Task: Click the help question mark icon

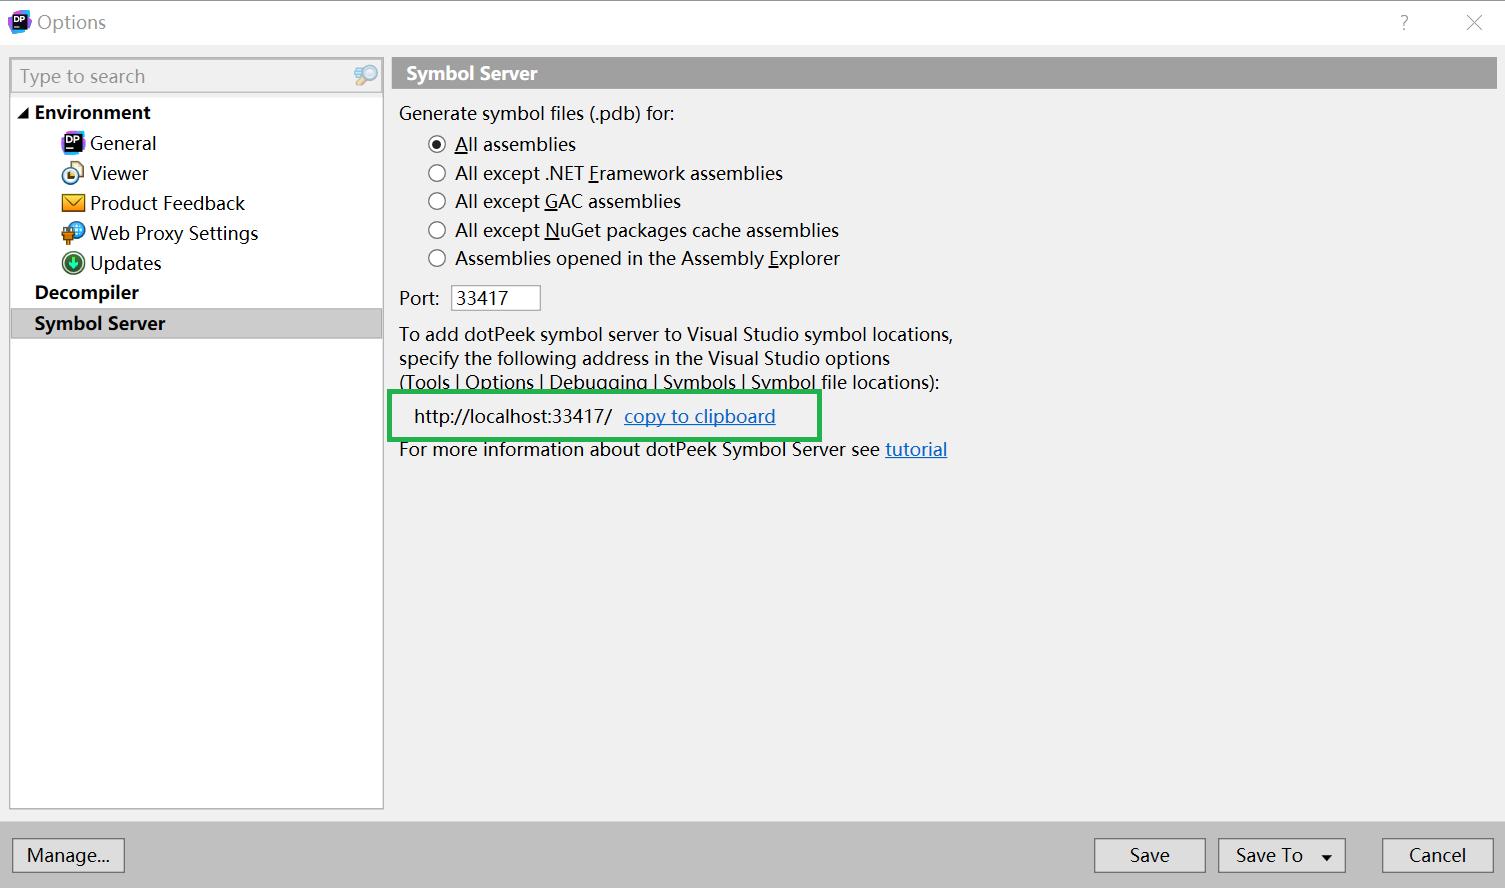Action: 1404,22
